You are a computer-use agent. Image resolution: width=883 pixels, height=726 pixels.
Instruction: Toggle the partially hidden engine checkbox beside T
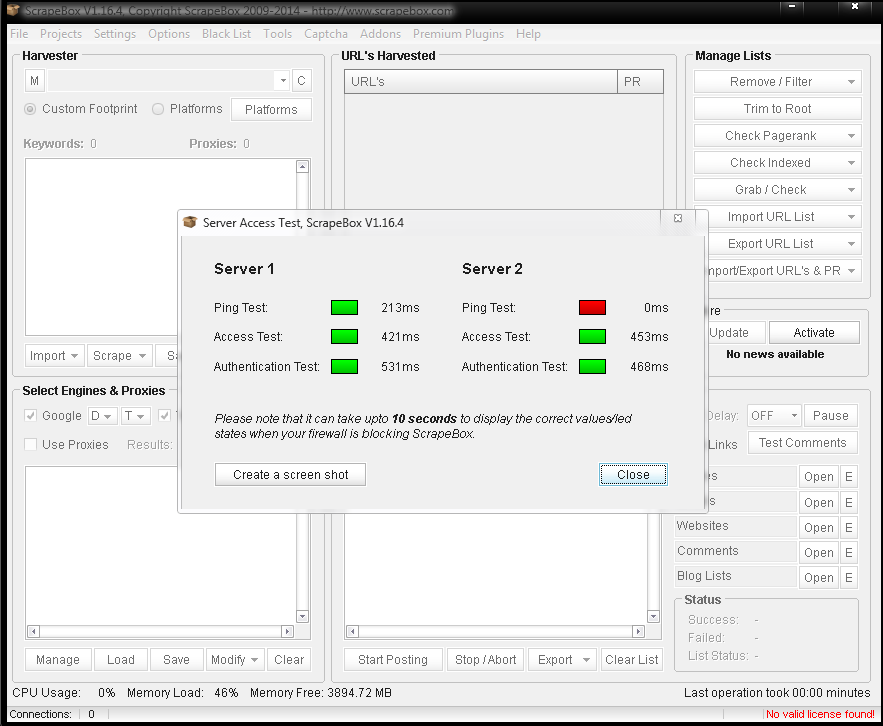click(164, 416)
